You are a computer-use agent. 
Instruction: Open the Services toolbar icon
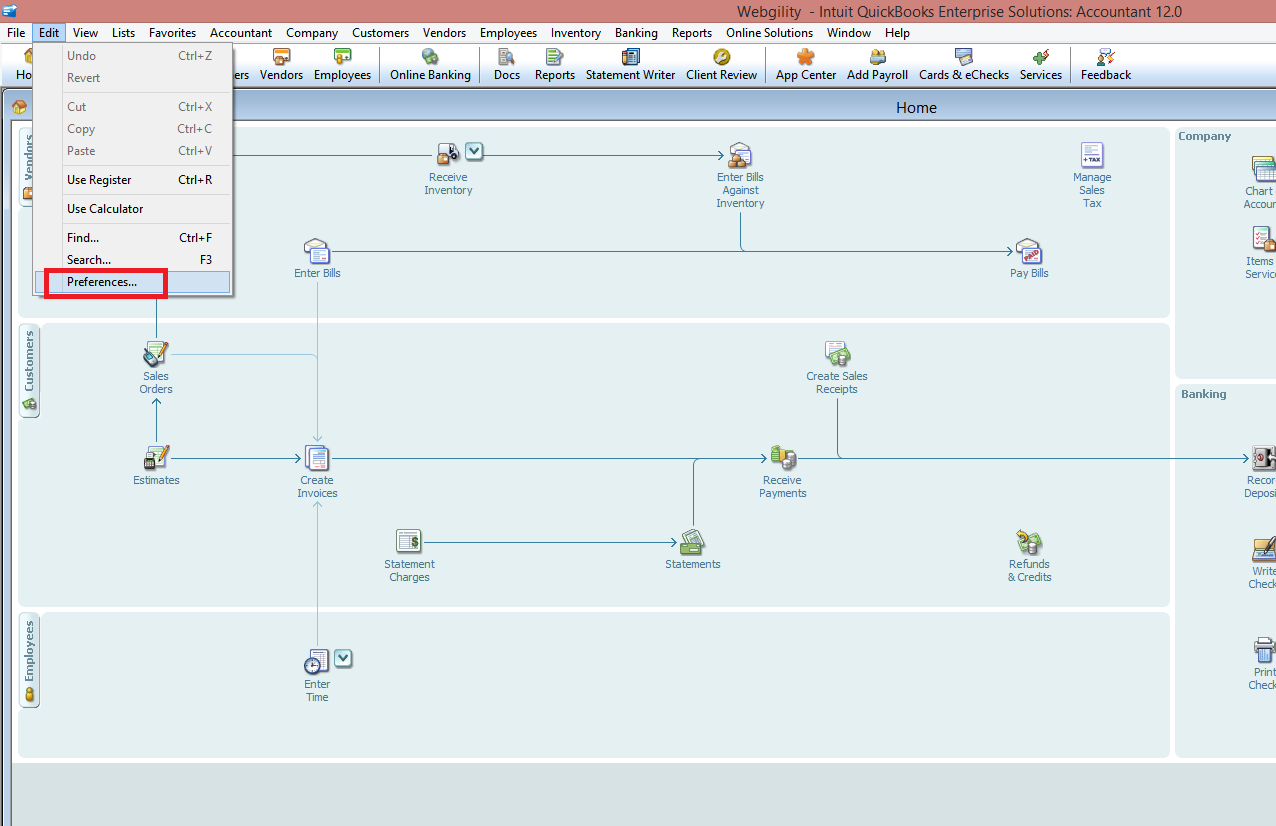click(x=1041, y=65)
